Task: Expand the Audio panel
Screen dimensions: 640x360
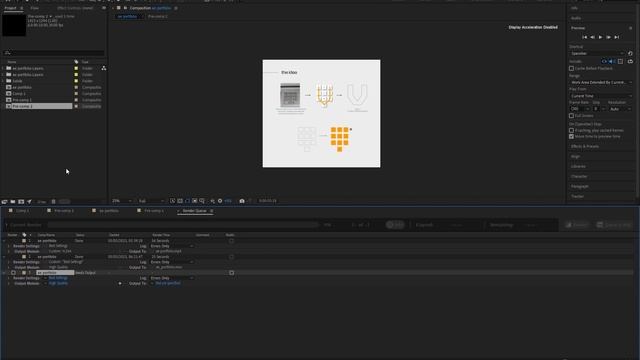Action: [x=576, y=18]
